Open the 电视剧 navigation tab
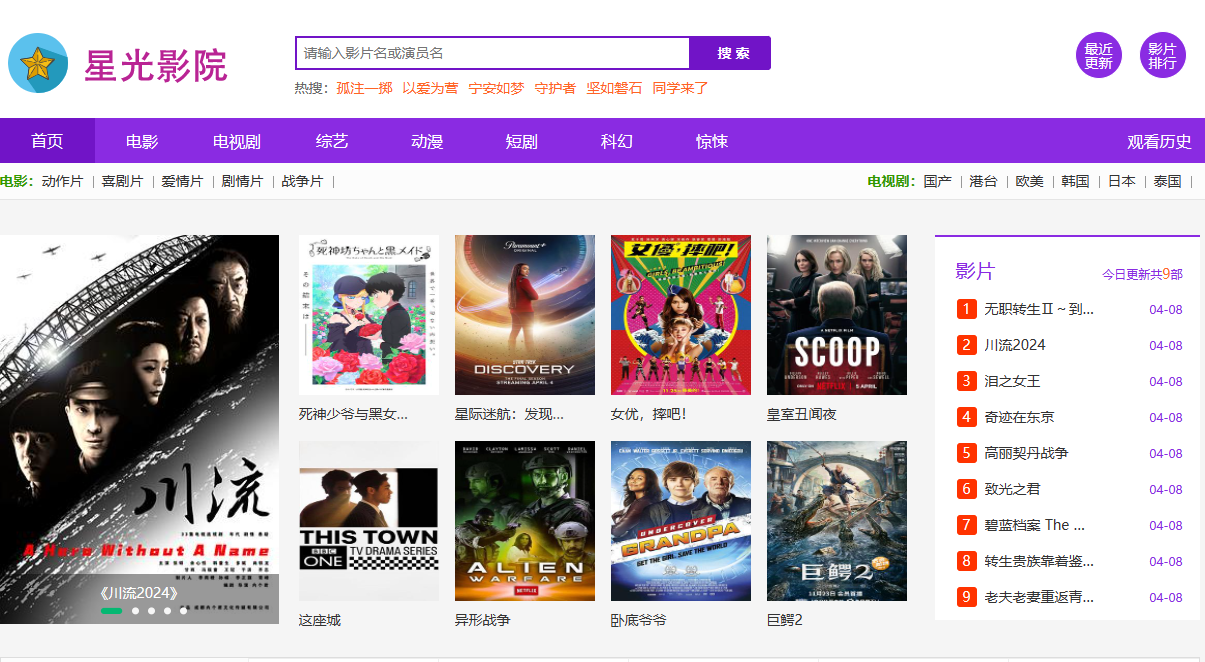 coord(237,141)
